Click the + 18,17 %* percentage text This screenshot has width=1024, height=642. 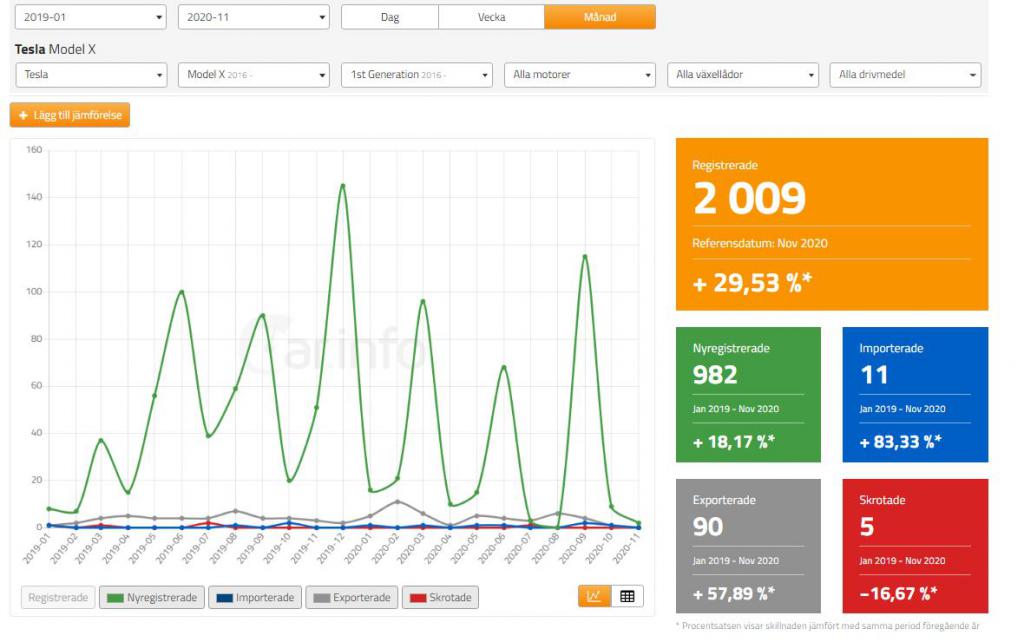[734, 442]
